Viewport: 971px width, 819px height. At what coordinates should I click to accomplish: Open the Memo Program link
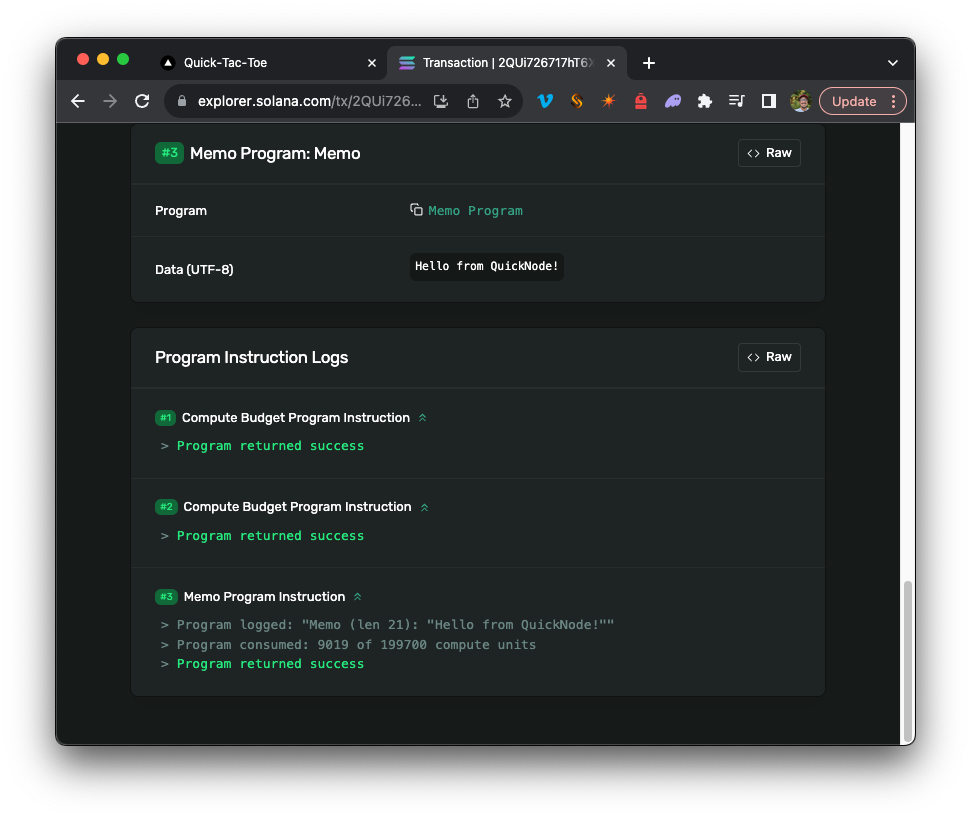click(475, 210)
